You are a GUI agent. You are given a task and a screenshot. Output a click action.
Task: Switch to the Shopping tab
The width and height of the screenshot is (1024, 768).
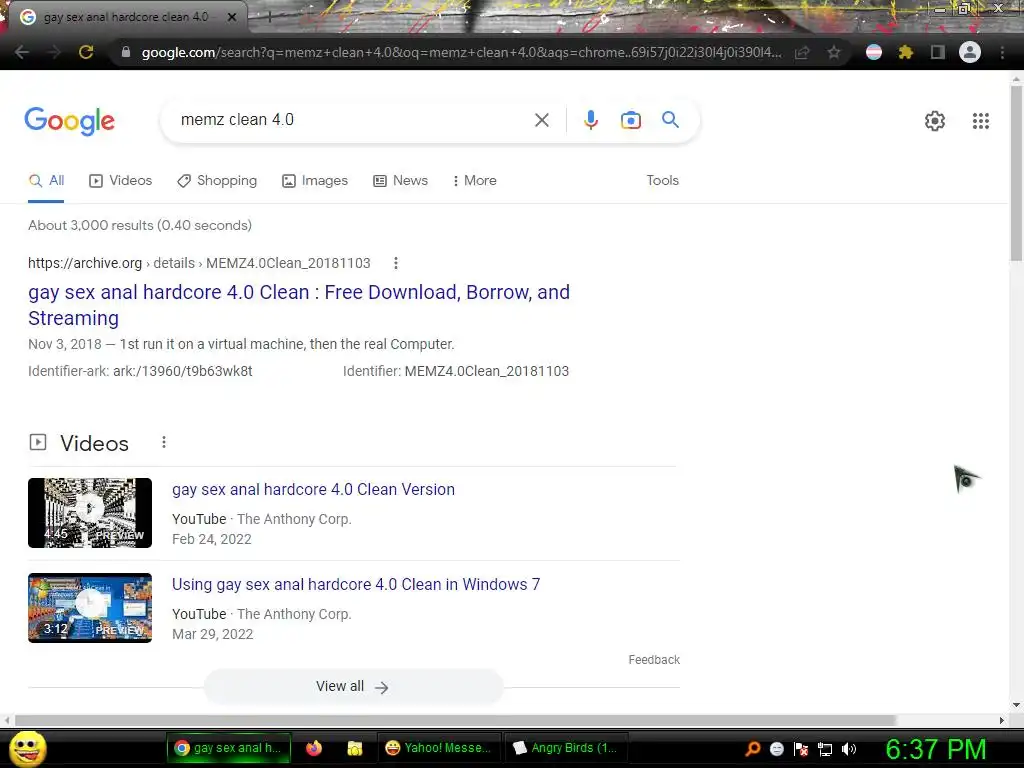click(x=217, y=180)
